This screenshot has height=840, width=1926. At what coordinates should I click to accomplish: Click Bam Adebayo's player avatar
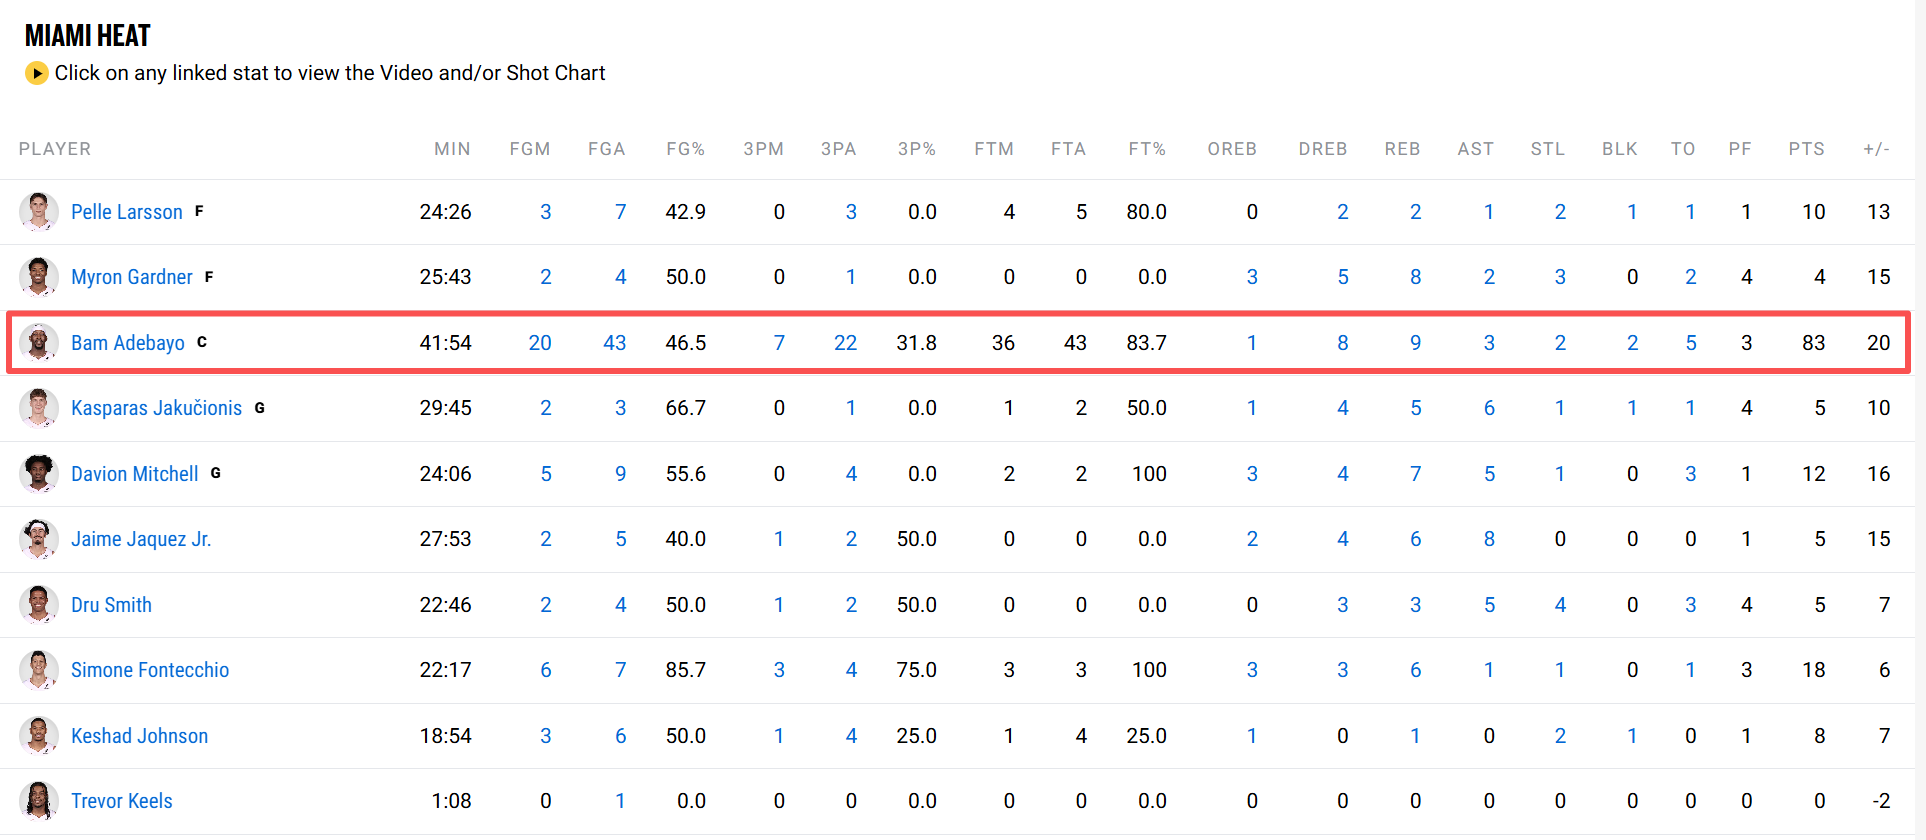[x=38, y=343]
